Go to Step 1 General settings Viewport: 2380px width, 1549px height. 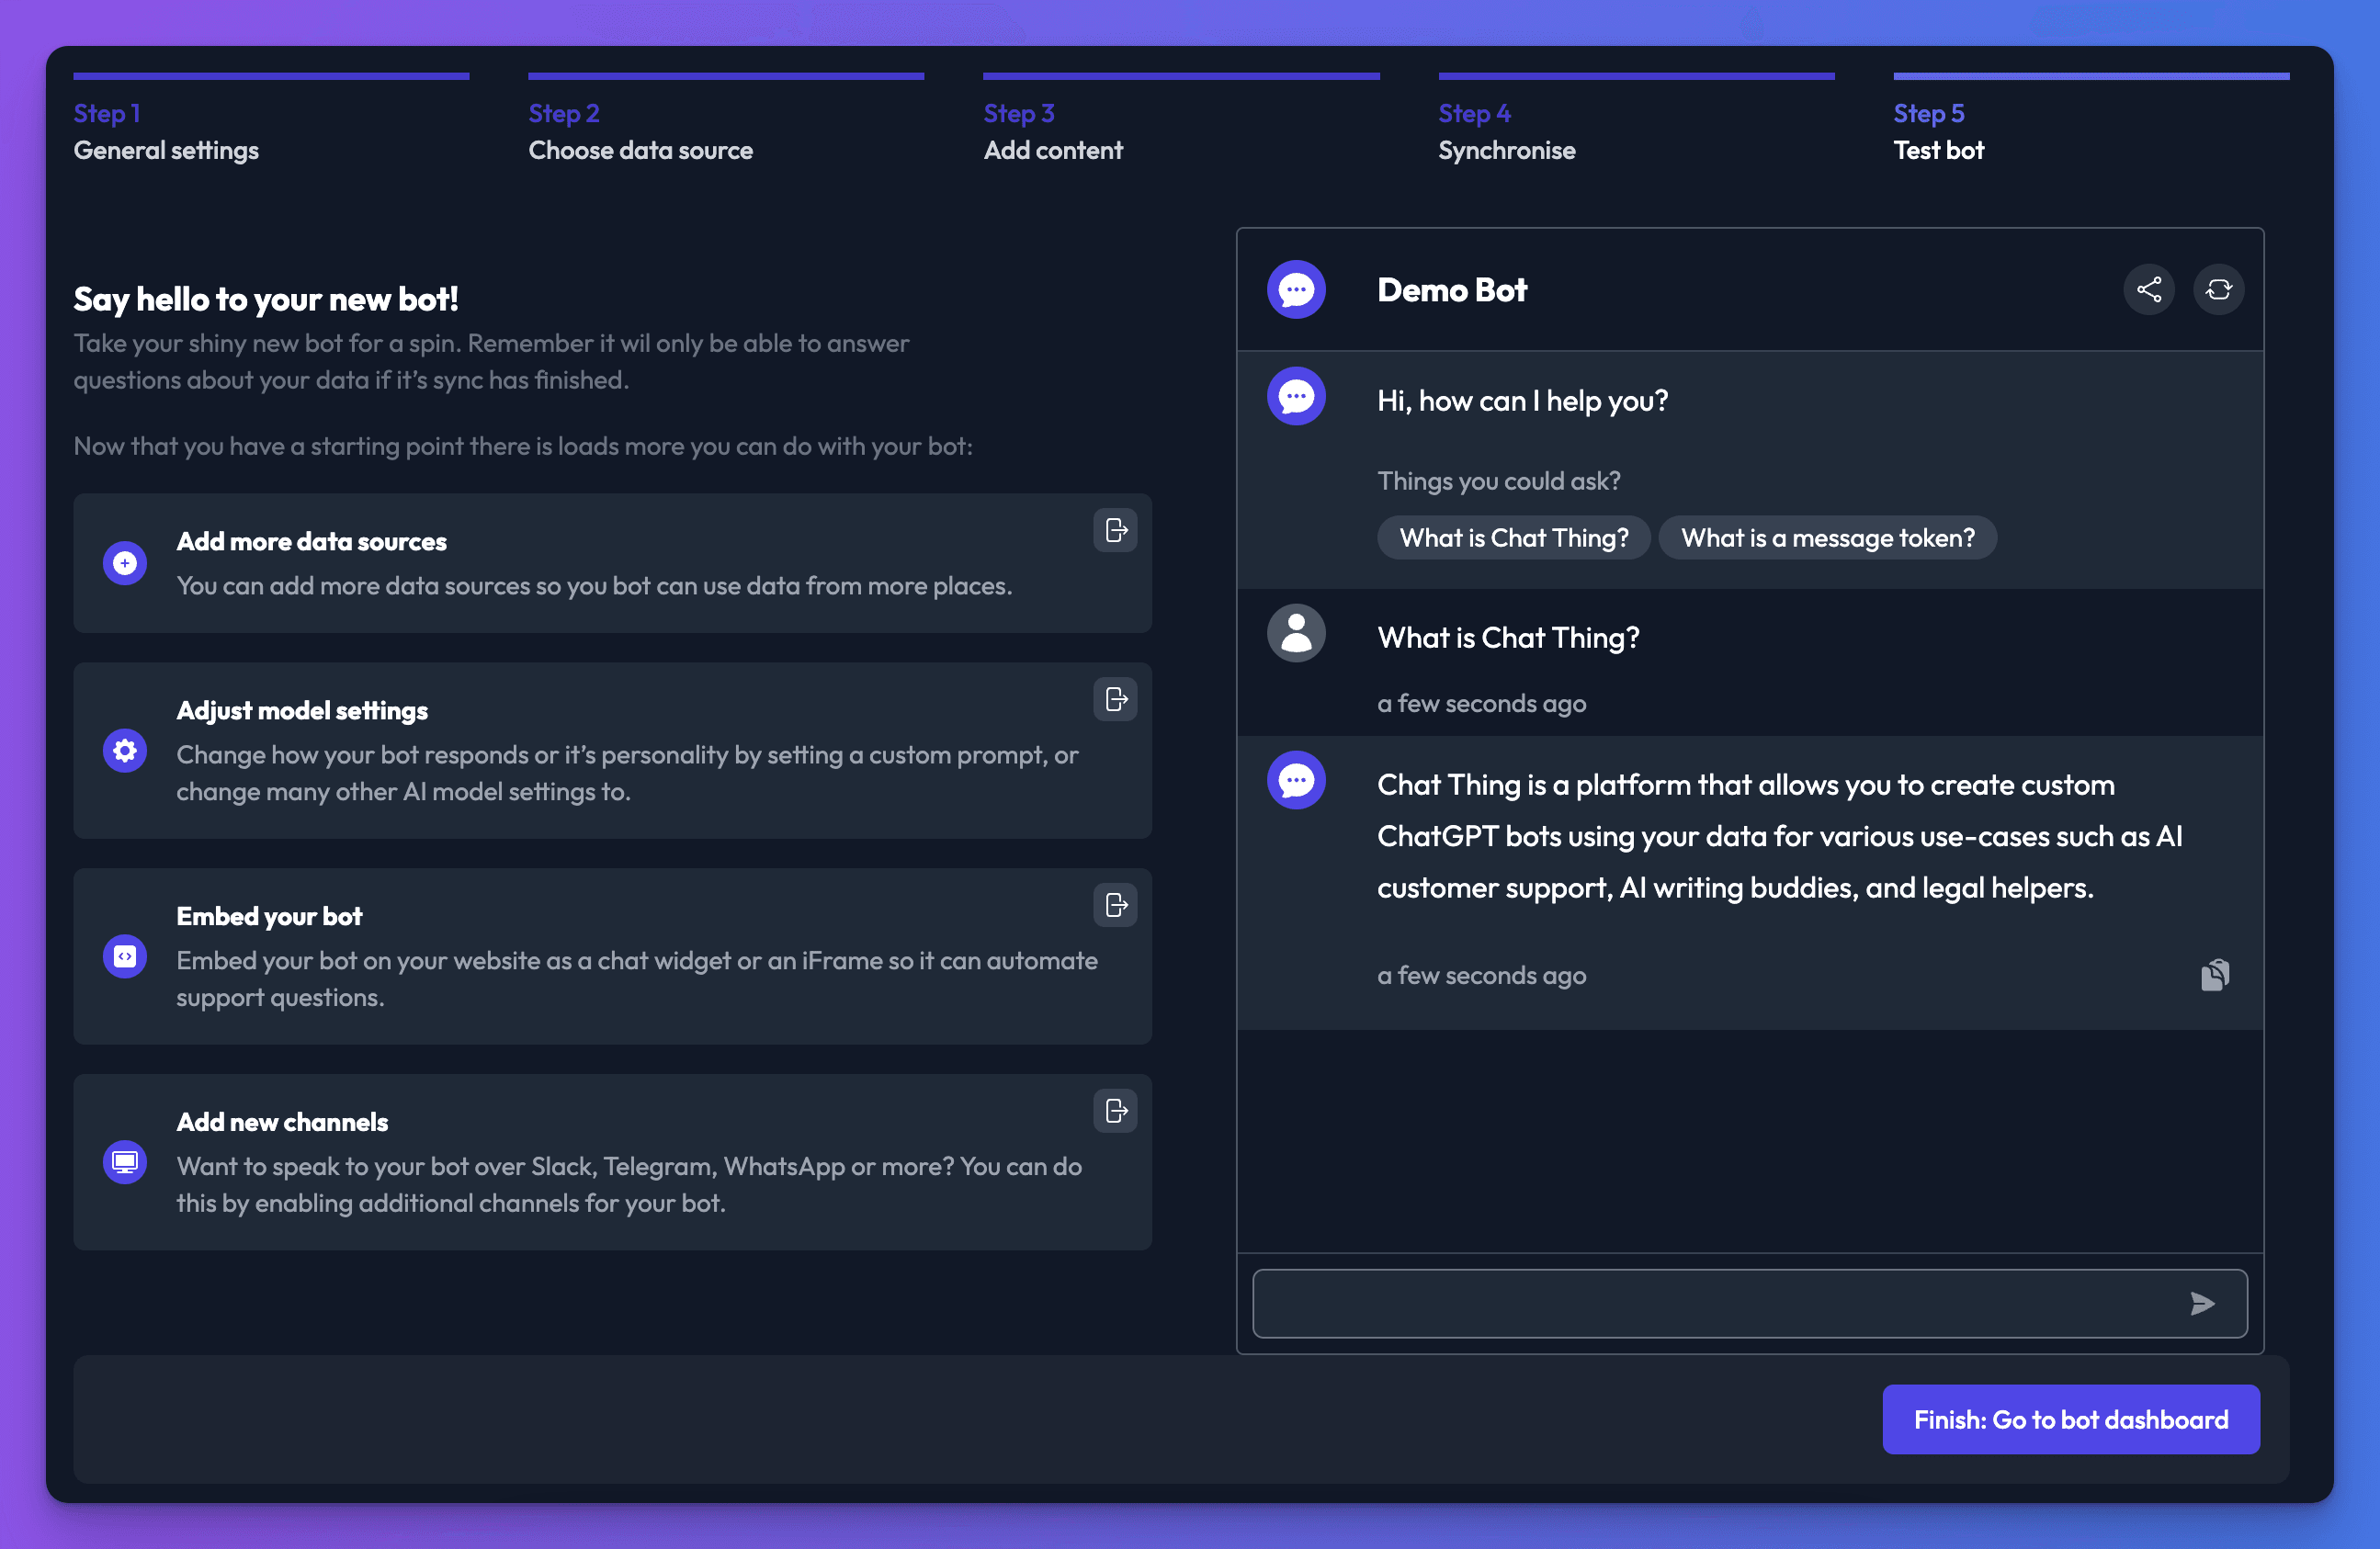271,120
